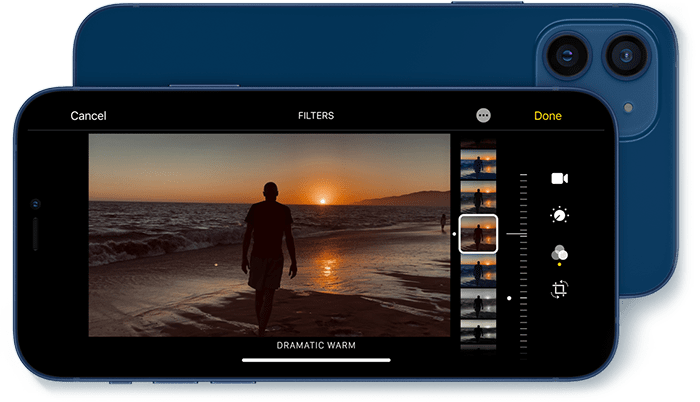
Task: Tap the home indicator bar
Action: coord(316,360)
